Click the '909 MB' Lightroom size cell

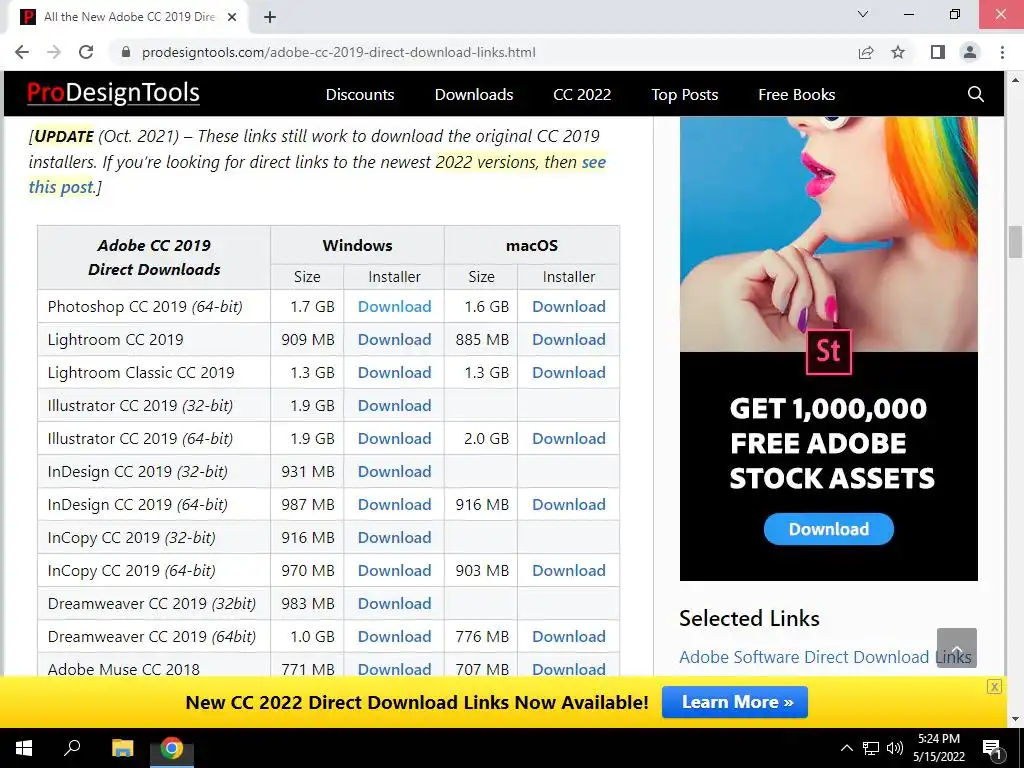307,340
